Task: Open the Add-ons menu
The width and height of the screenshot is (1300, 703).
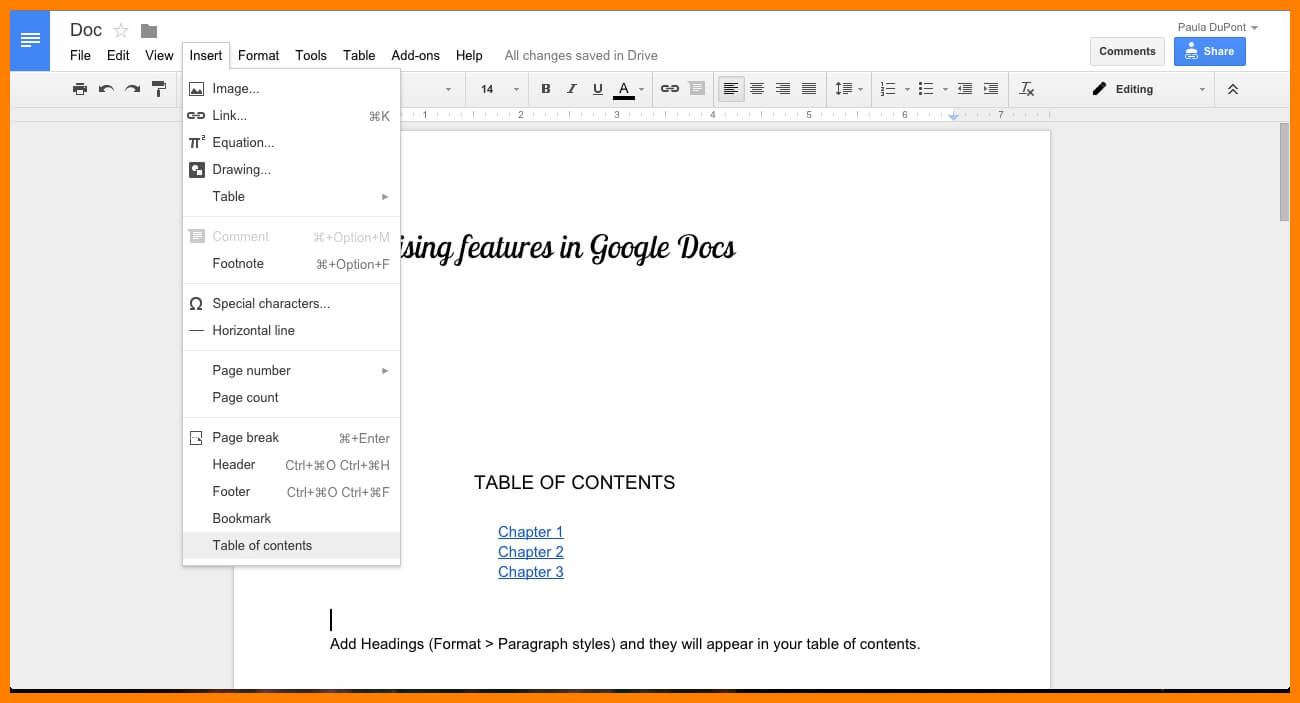Action: (x=415, y=55)
